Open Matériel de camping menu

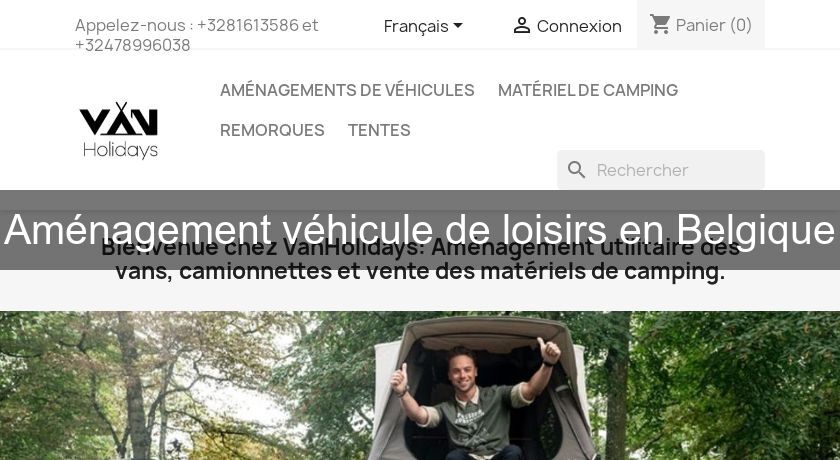(x=588, y=90)
